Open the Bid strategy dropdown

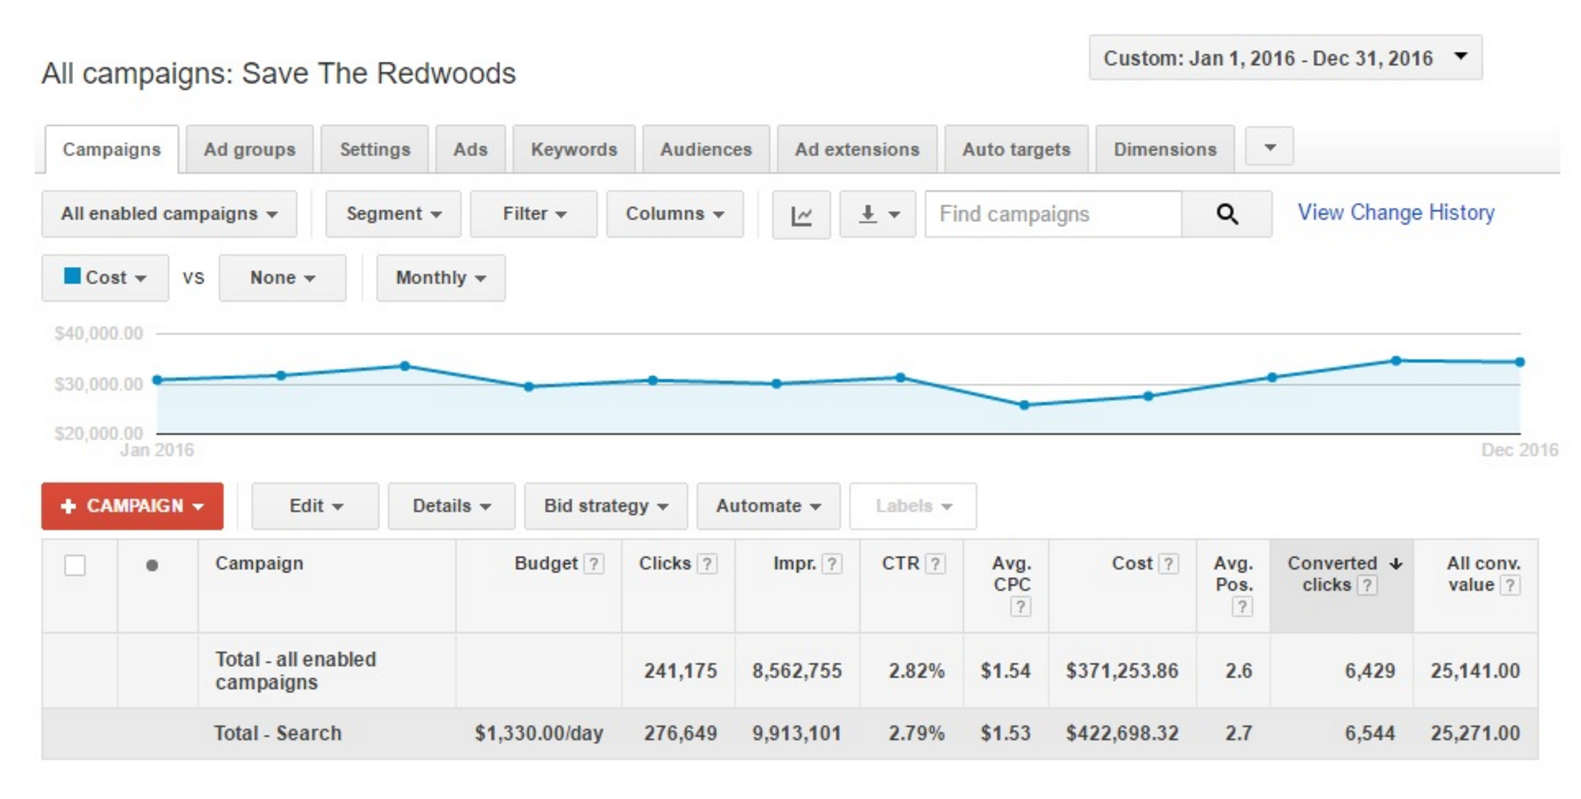click(x=606, y=506)
